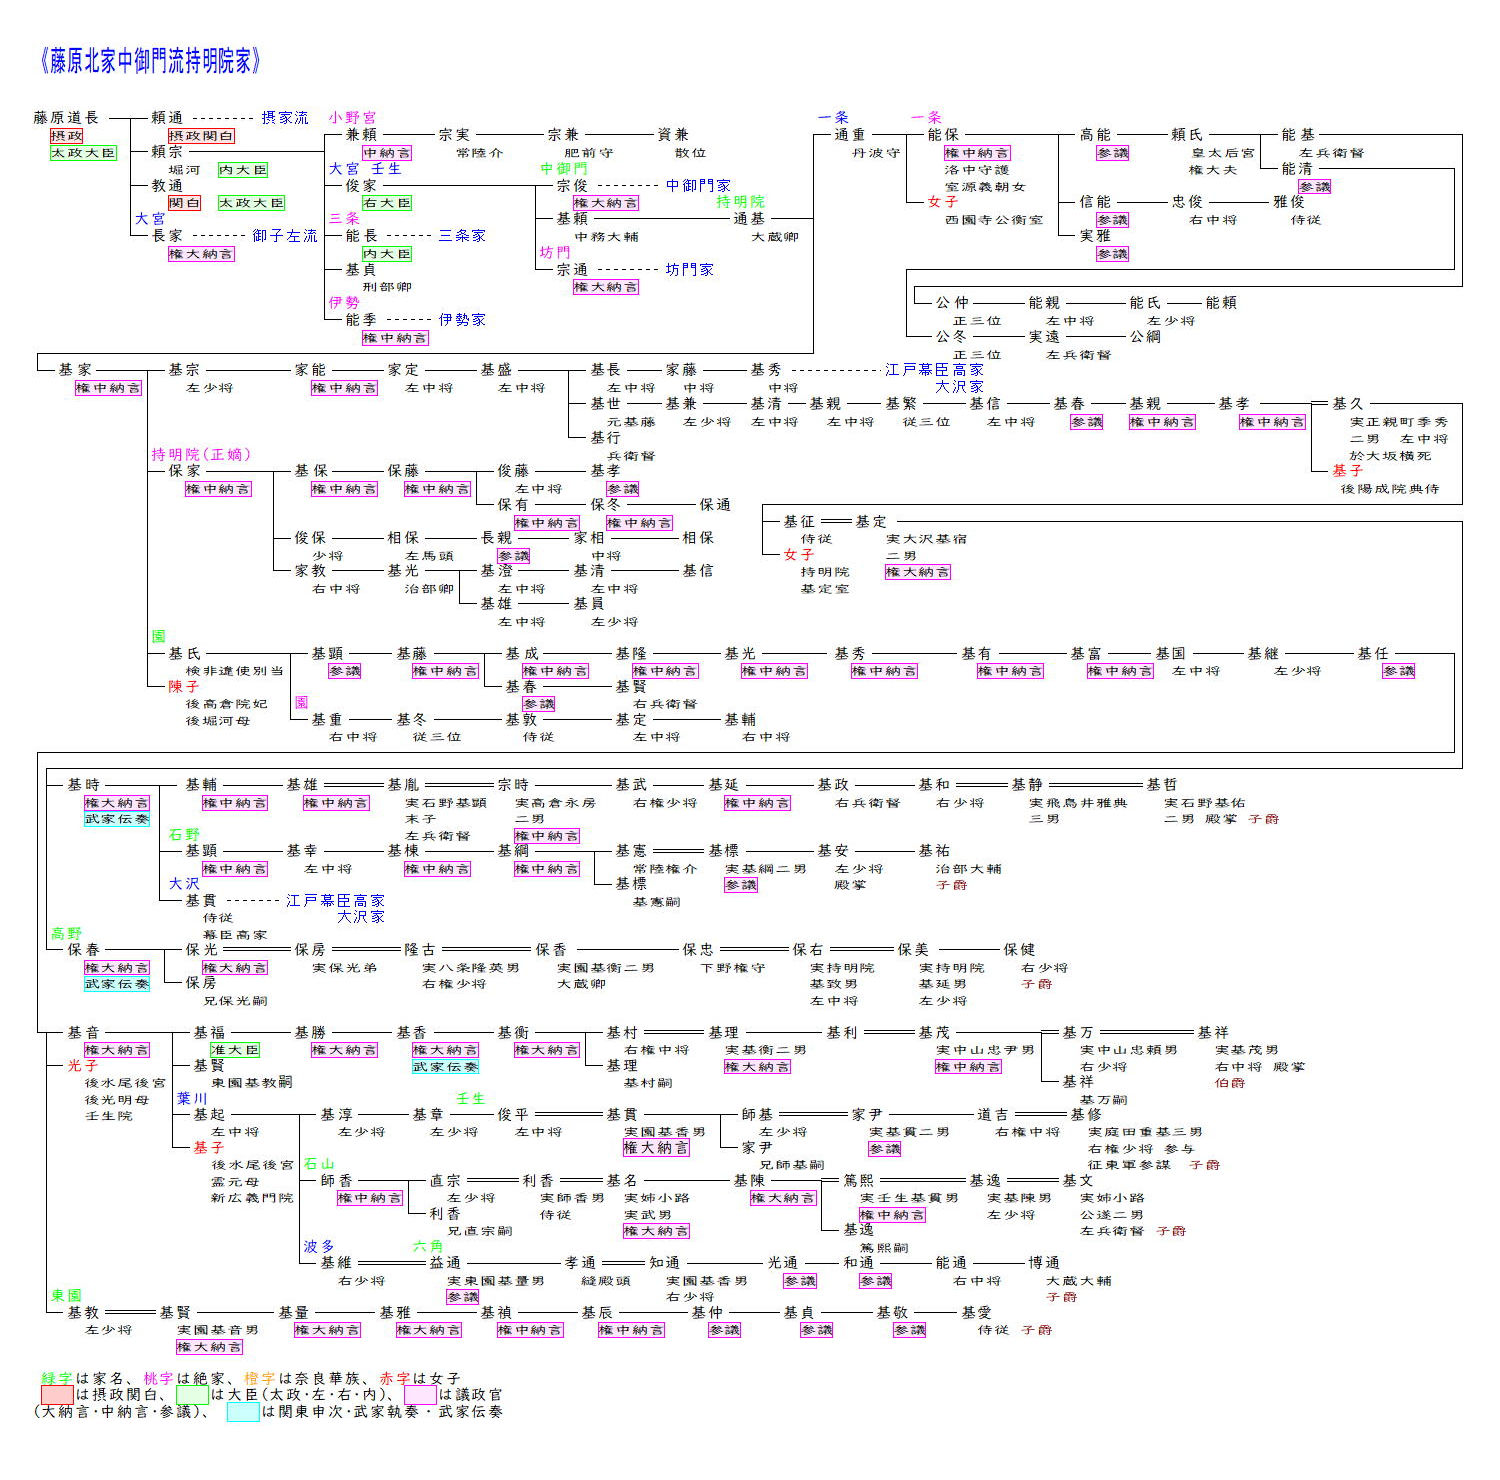Open the 三条家 link next to 能長
Image resolution: width=1500 pixels, height=1480 pixels.
pyautogui.click(x=462, y=236)
